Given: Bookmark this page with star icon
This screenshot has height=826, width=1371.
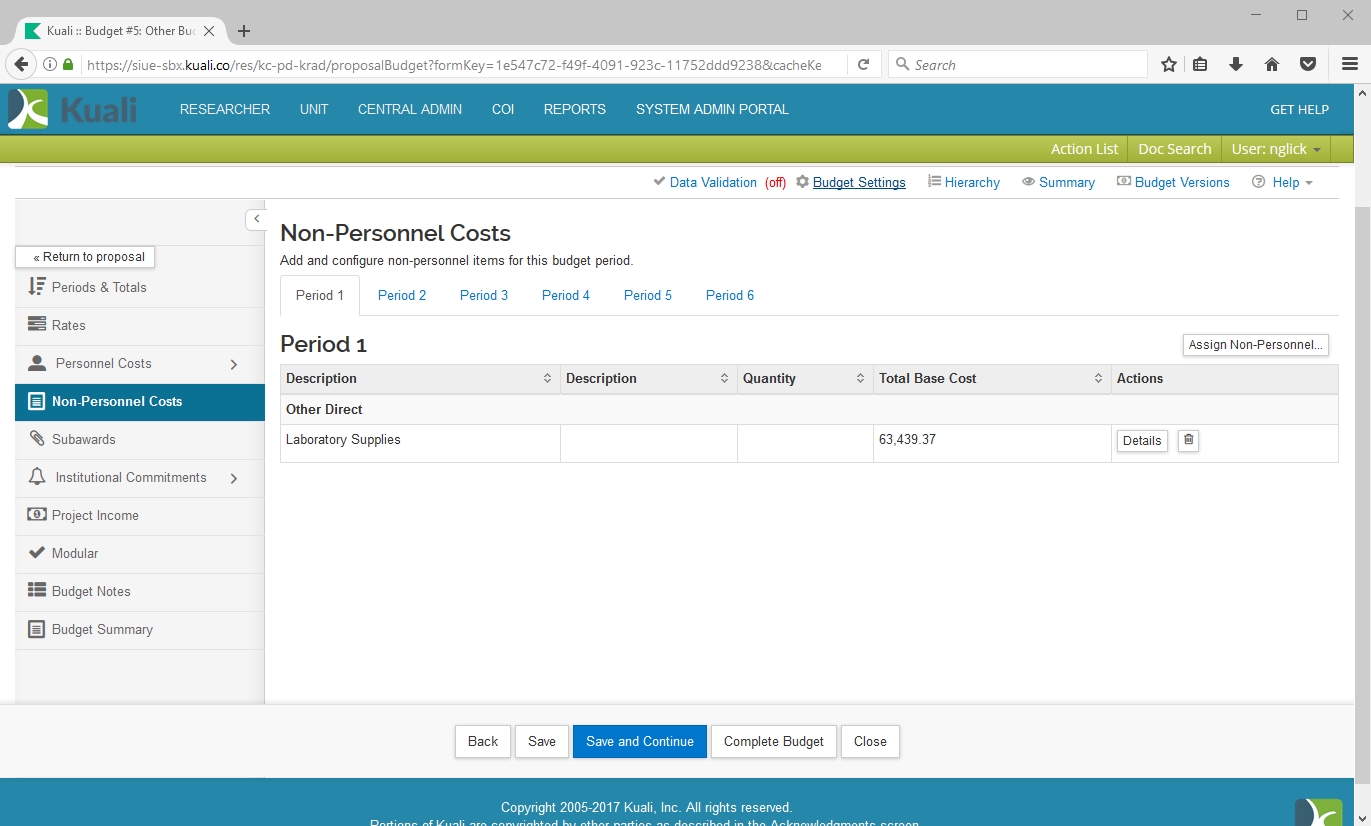Looking at the screenshot, I should pos(1168,65).
